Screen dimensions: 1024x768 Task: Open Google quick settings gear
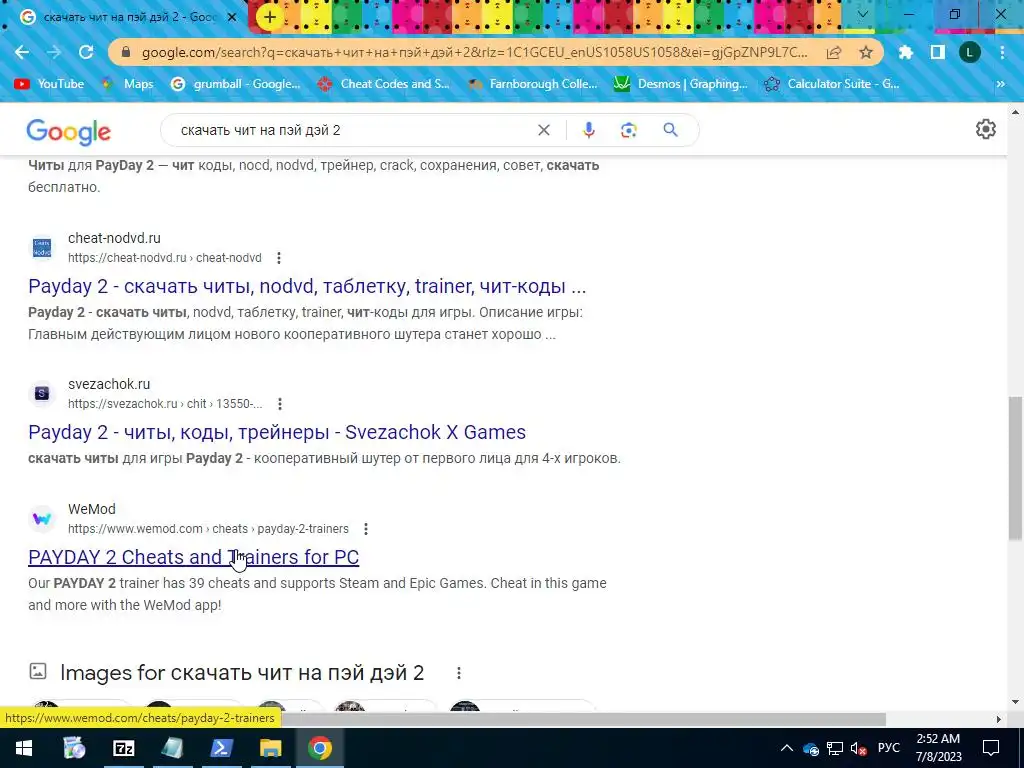pos(985,129)
